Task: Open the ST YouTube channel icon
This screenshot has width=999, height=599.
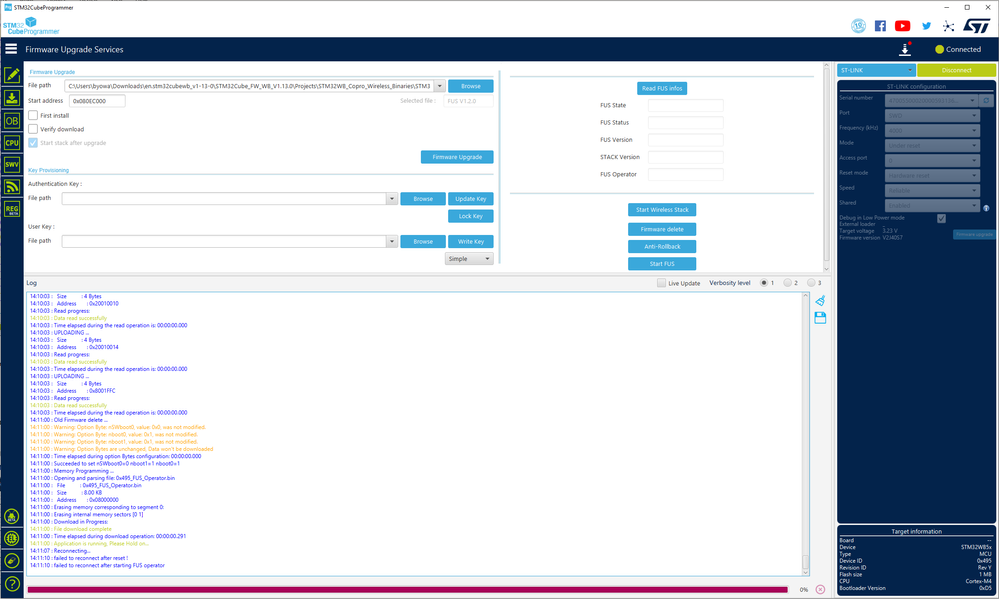Action: [x=902, y=26]
